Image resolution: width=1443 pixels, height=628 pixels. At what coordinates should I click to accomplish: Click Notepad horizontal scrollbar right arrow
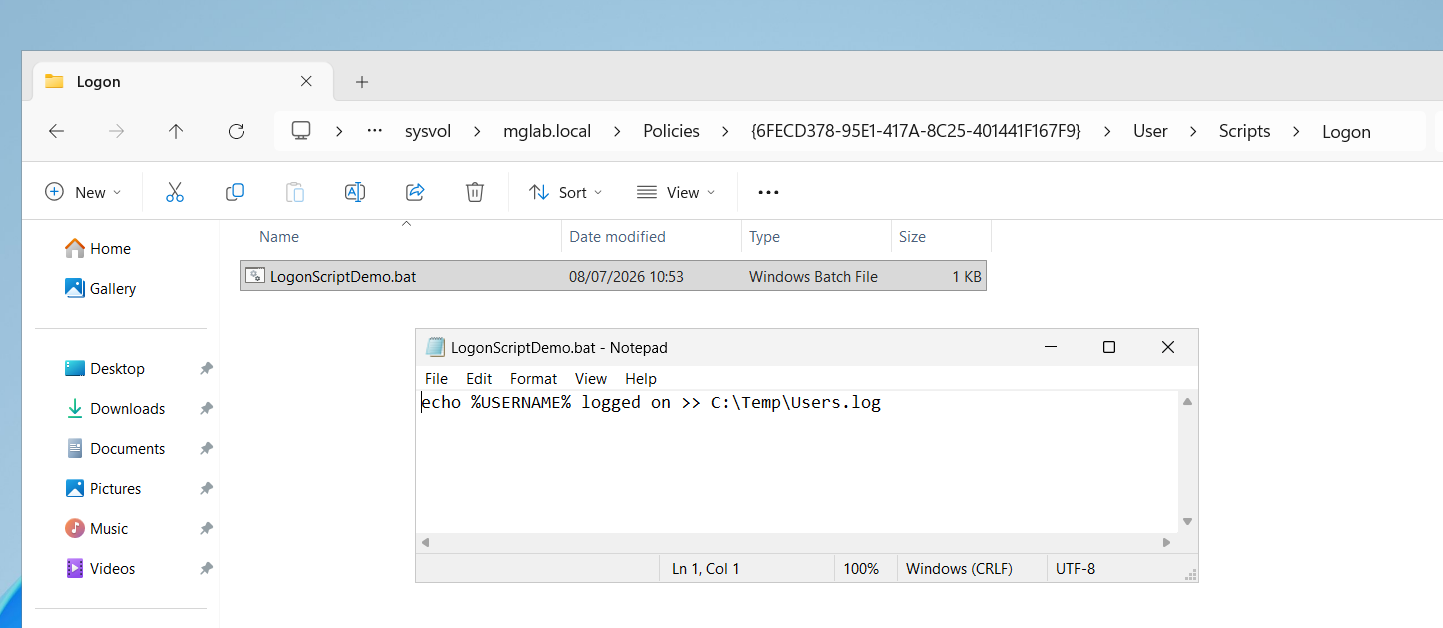click(1167, 543)
